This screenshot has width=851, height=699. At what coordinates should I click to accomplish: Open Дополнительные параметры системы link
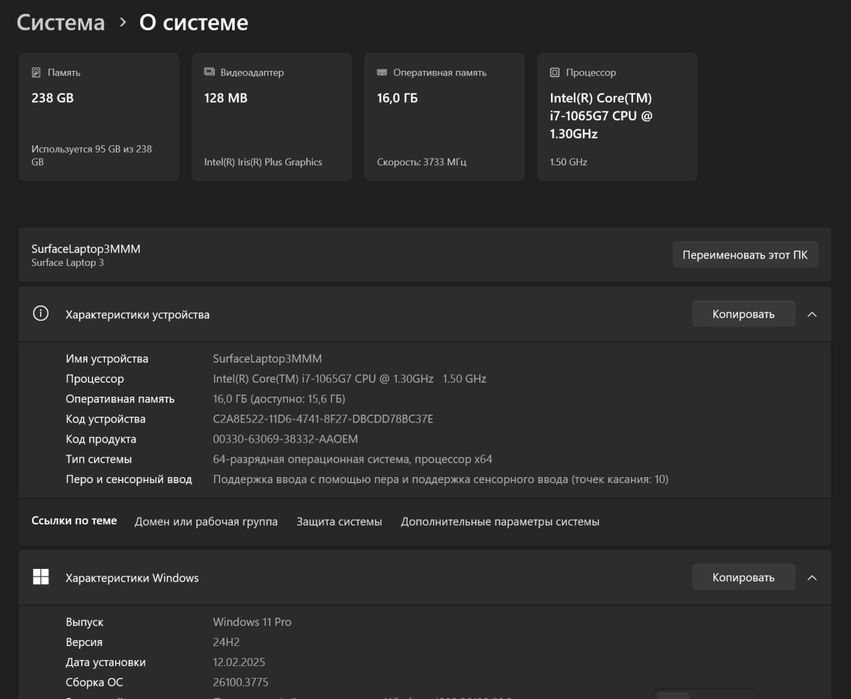click(x=500, y=522)
